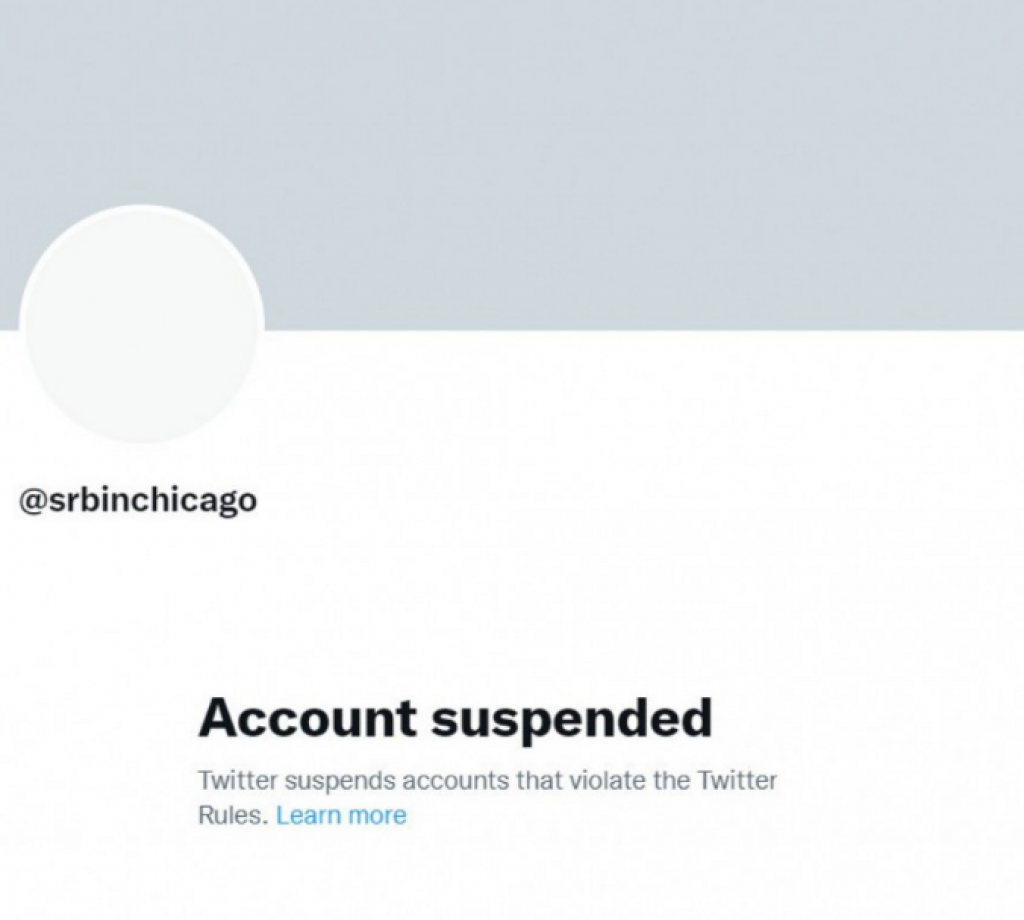Click first 'Twitter' word in suspension notice
The height and width of the screenshot is (920, 1024).
(x=238, y=780)
